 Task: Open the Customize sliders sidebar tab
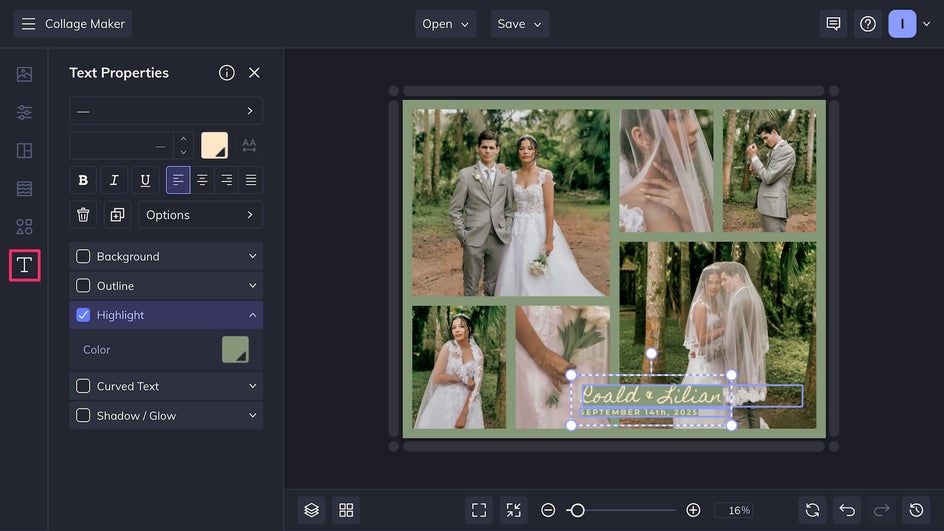coord(25,112)
